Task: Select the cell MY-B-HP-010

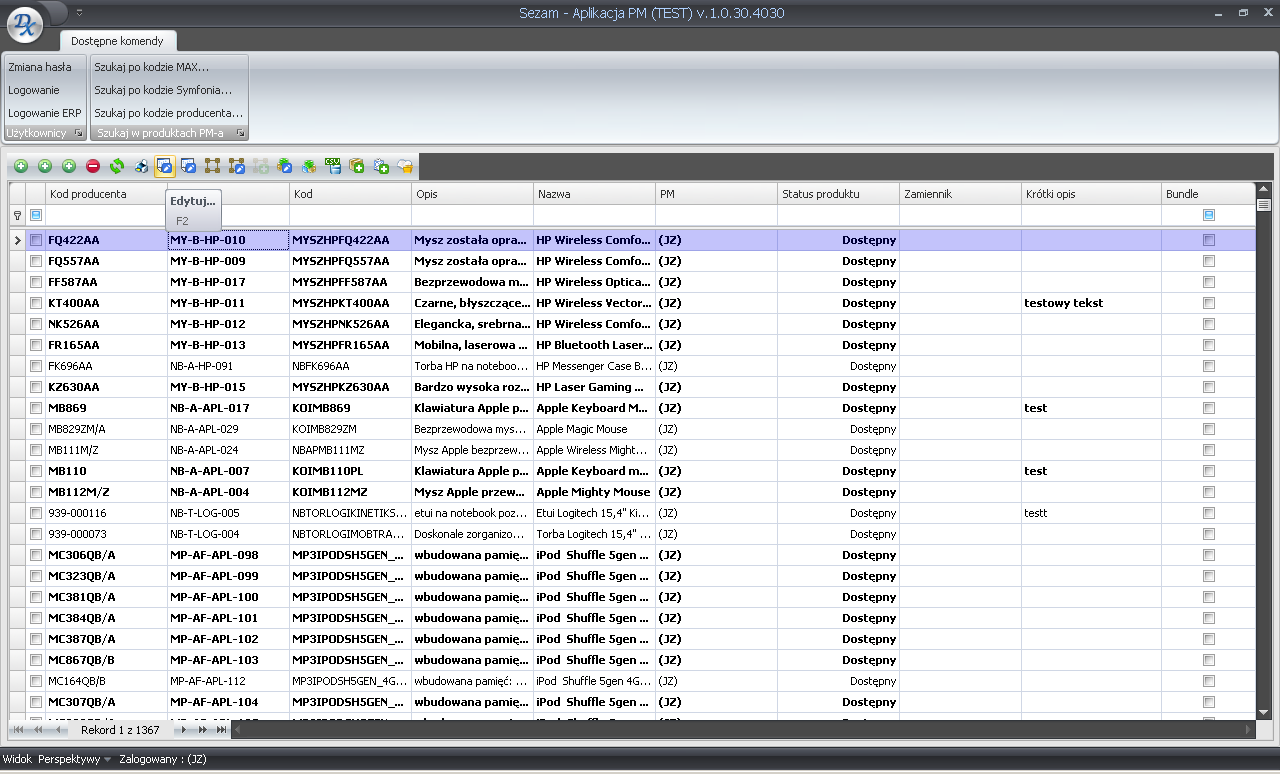Action: click(228, 240)
